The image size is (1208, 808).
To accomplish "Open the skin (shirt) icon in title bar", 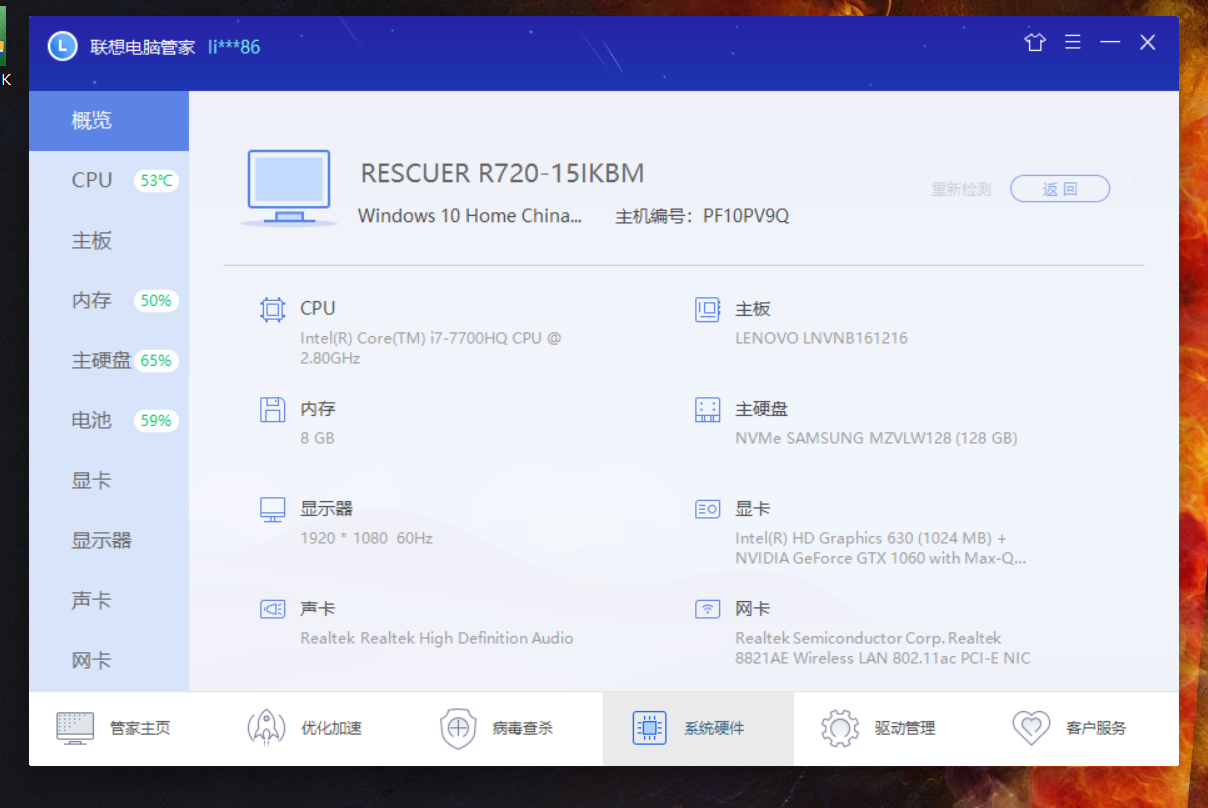I will coord(1035,42).
